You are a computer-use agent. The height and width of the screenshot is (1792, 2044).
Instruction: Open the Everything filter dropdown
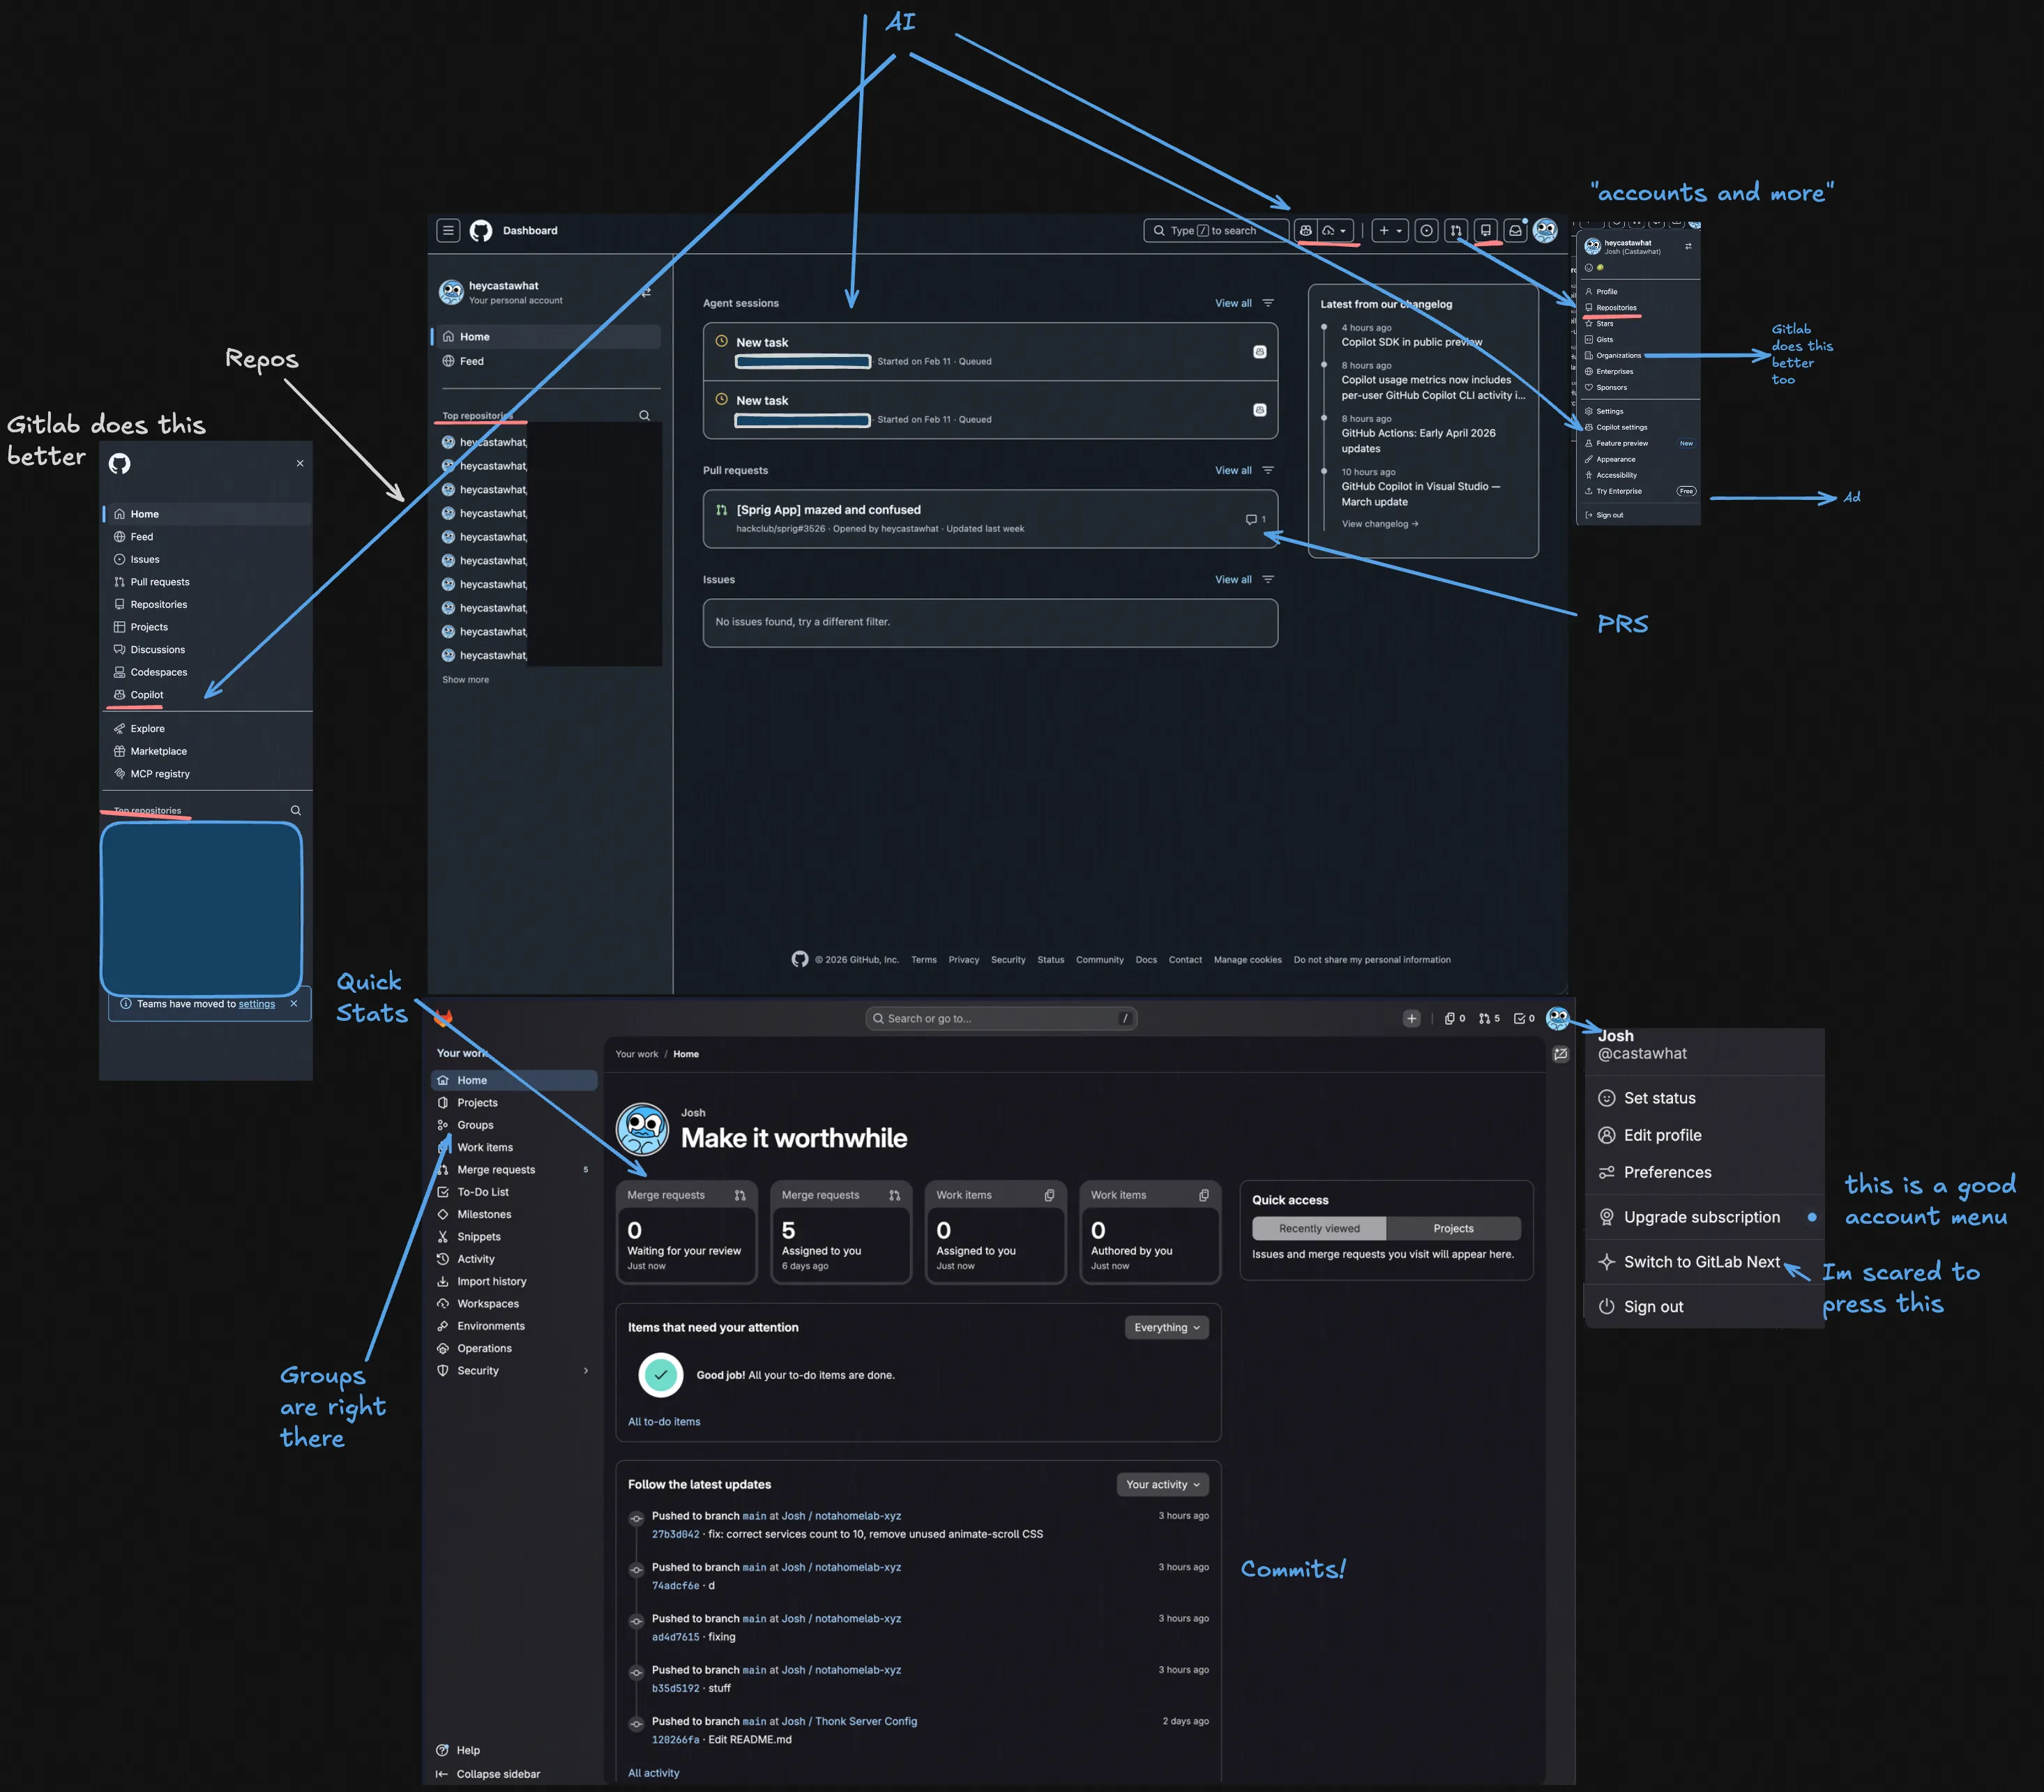[x=1166, y=1327]
